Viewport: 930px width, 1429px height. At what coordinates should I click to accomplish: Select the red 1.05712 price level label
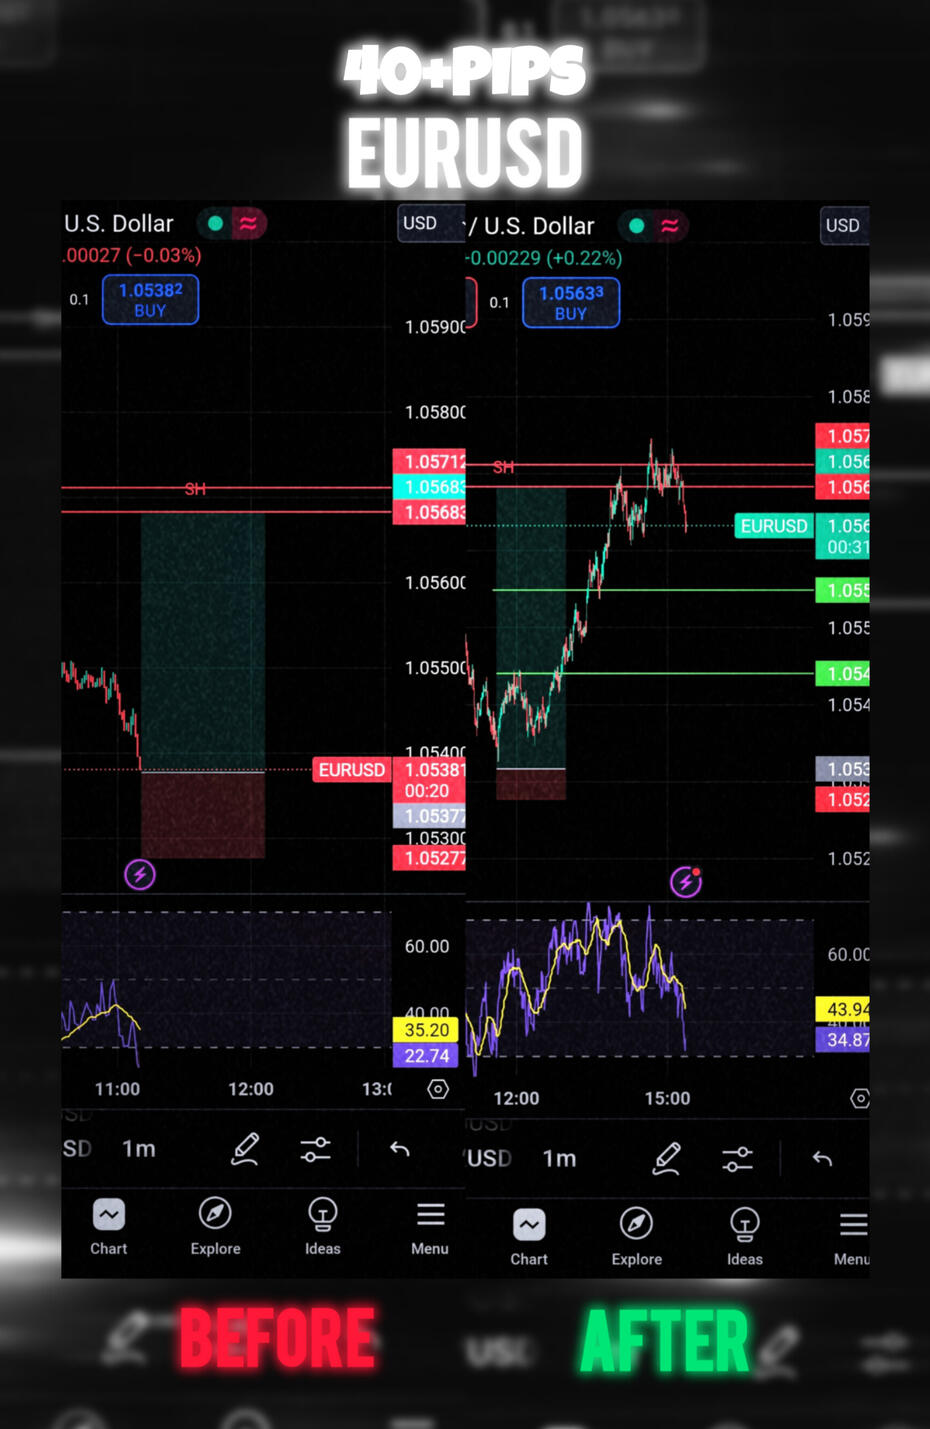[x=429, y=461]
